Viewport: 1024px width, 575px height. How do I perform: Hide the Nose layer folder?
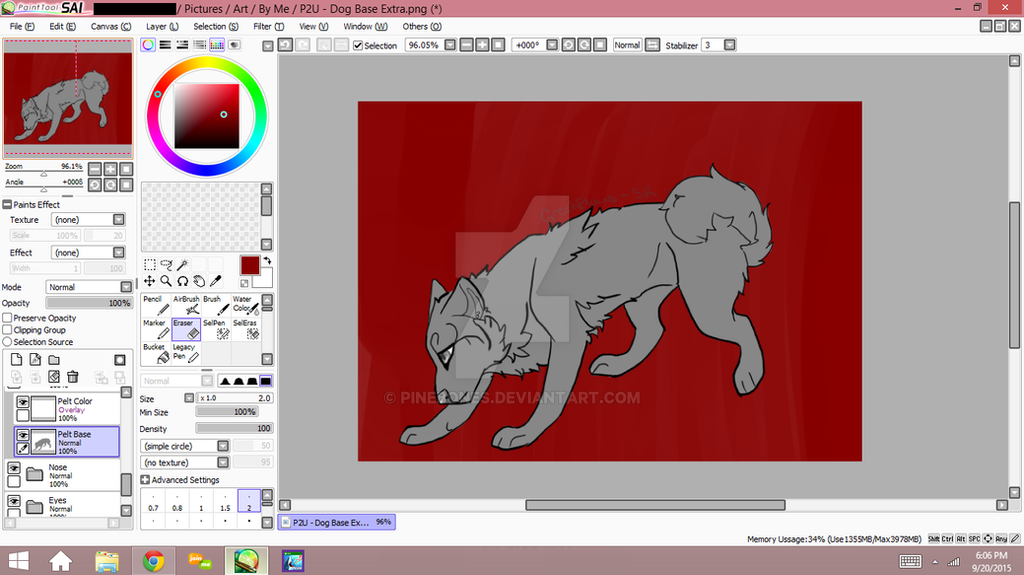tap(14, 468)
